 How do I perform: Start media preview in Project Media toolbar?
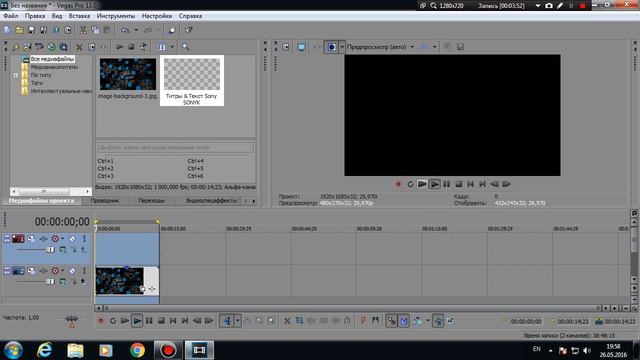[x=120, y=47]
